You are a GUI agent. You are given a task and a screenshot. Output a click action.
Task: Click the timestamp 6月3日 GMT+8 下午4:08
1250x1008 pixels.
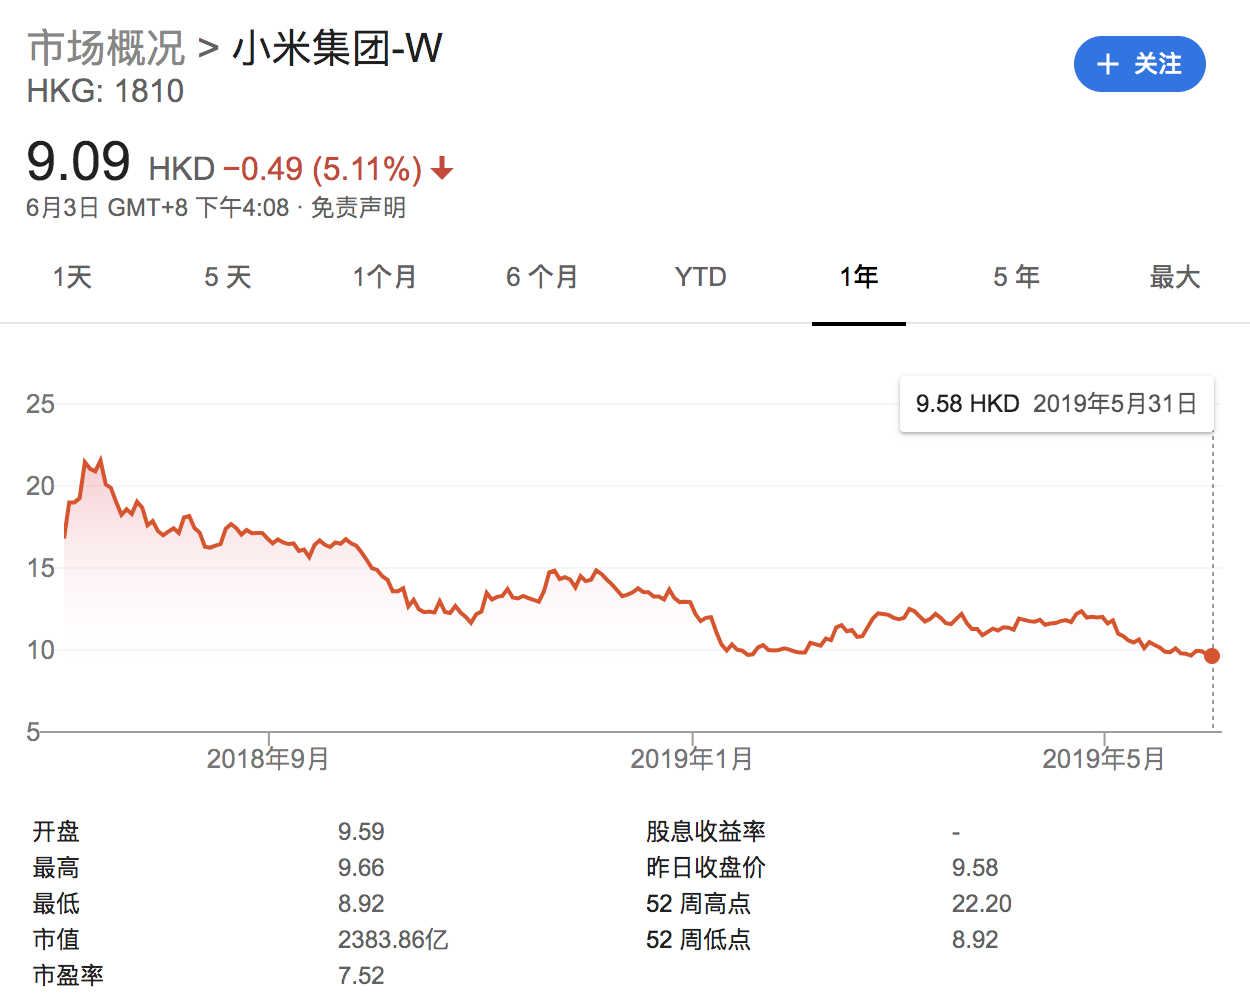click(x=158, y=208)
